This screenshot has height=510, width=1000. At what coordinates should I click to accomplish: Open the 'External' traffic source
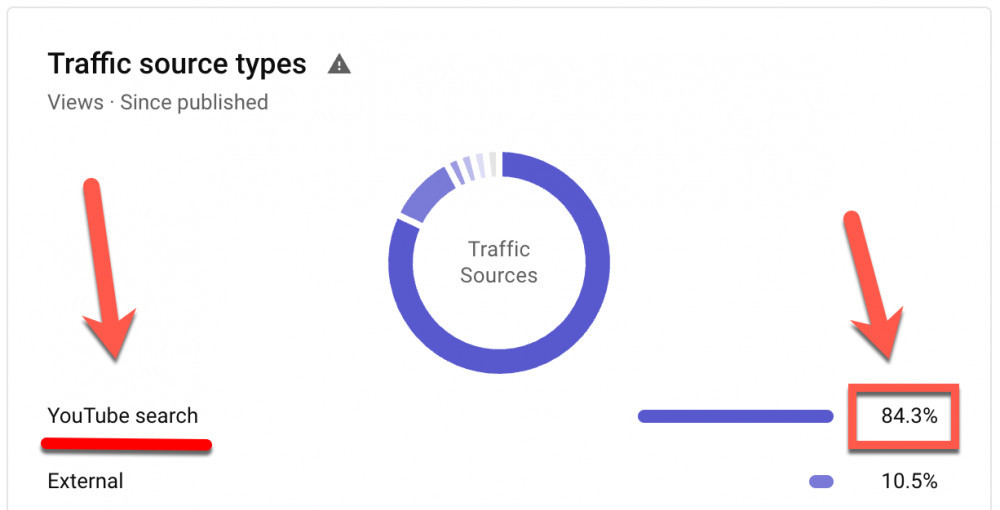pos(85,481)
